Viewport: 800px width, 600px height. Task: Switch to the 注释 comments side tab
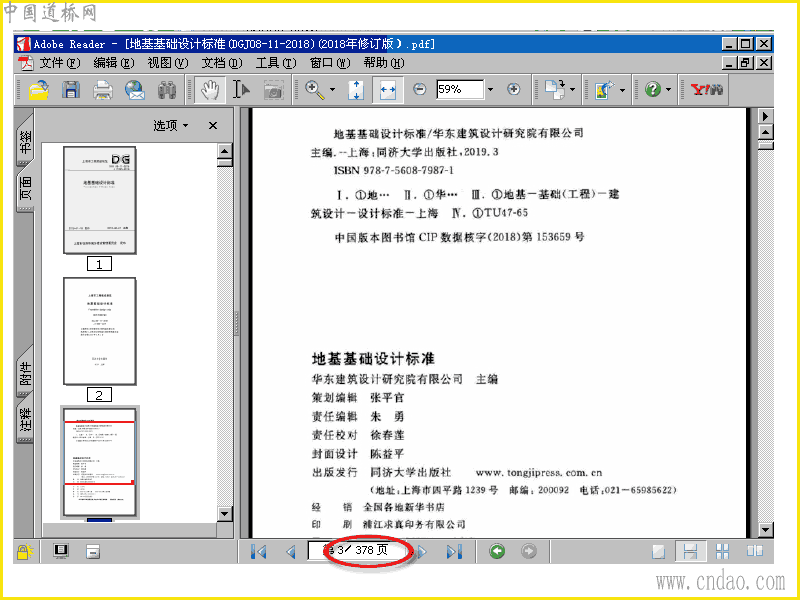[26, 419]
